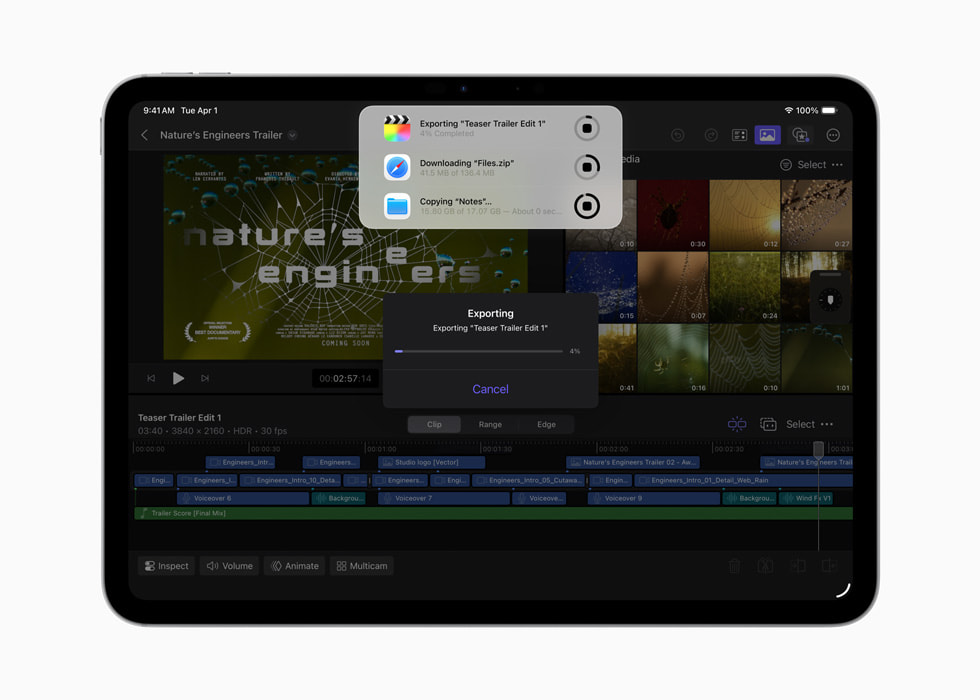Screen dimensions: 980x700
Task: Cancel the Teaser Trailer export
Action: (490, 389)
